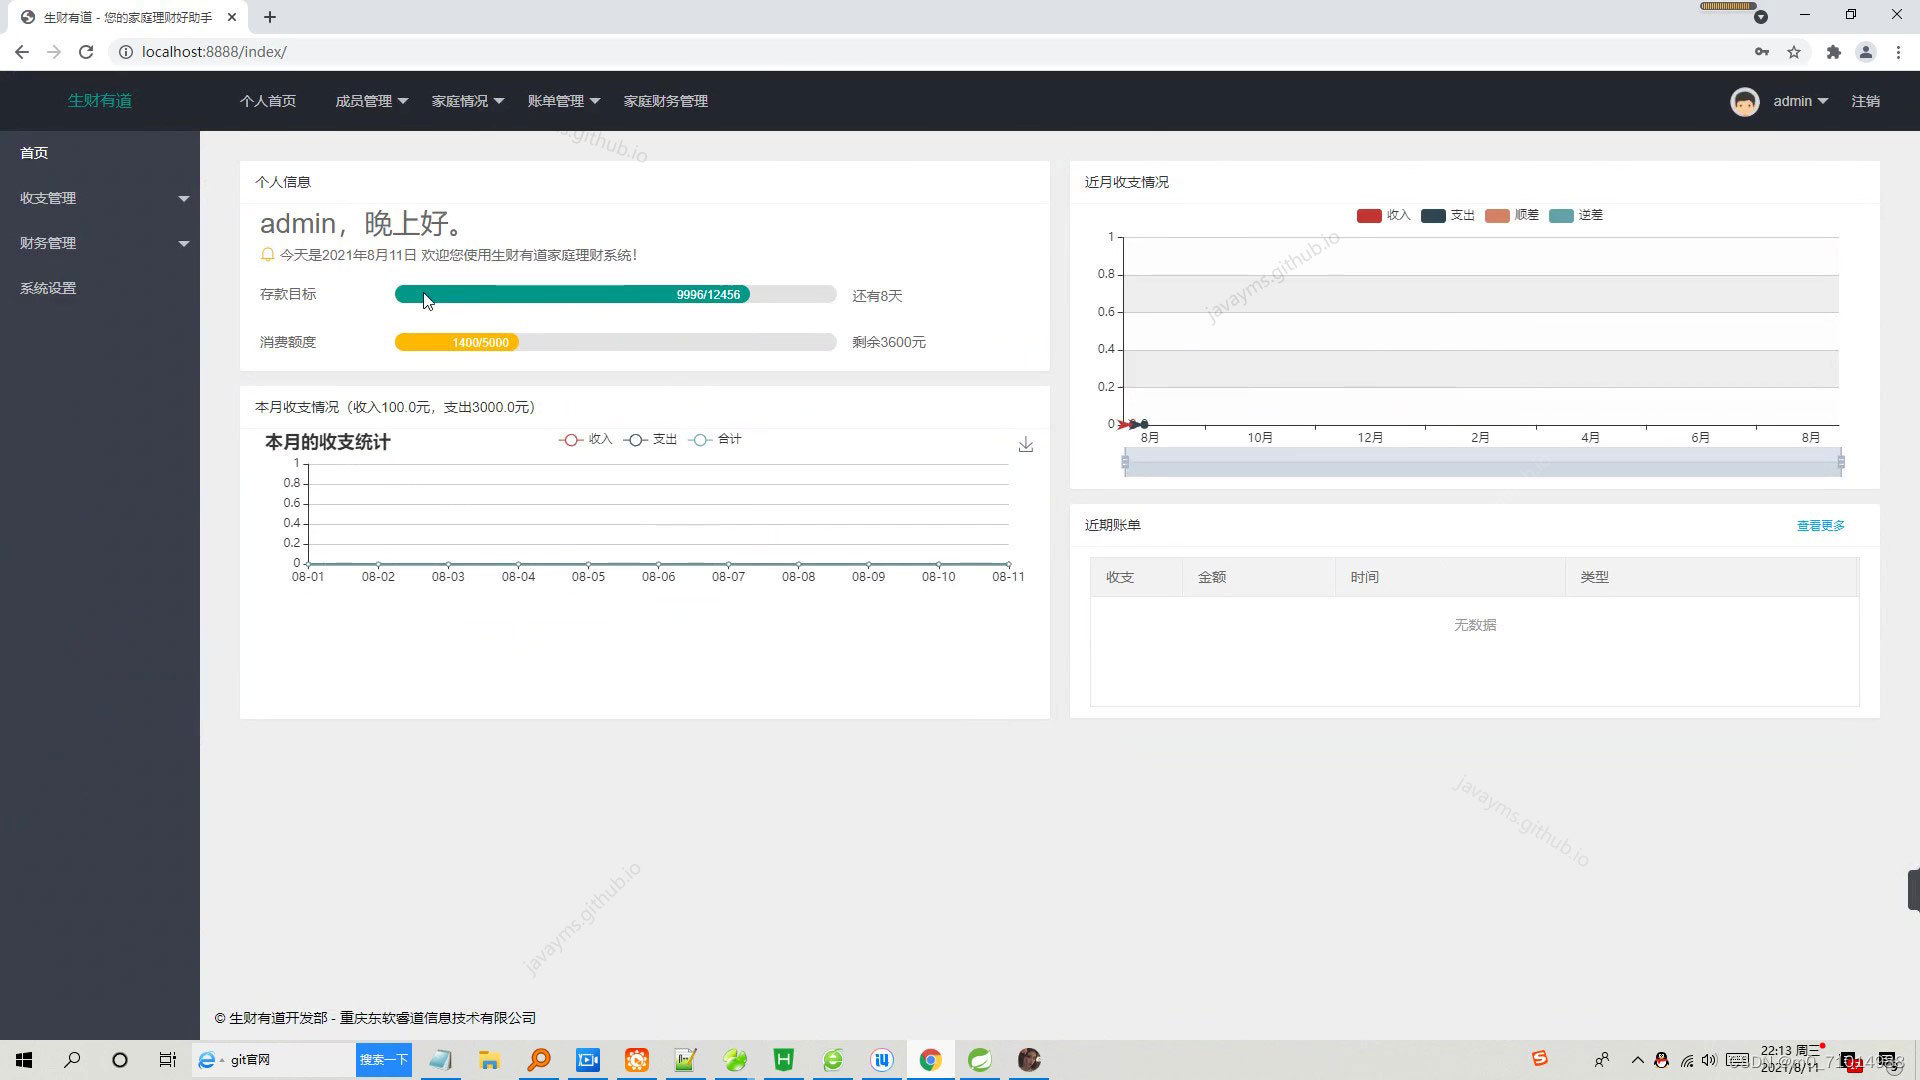Click the bell notification icon beside welcome message
Image resolution: width=1920 pixels, height=1080 pixels.
pos(267,255)
